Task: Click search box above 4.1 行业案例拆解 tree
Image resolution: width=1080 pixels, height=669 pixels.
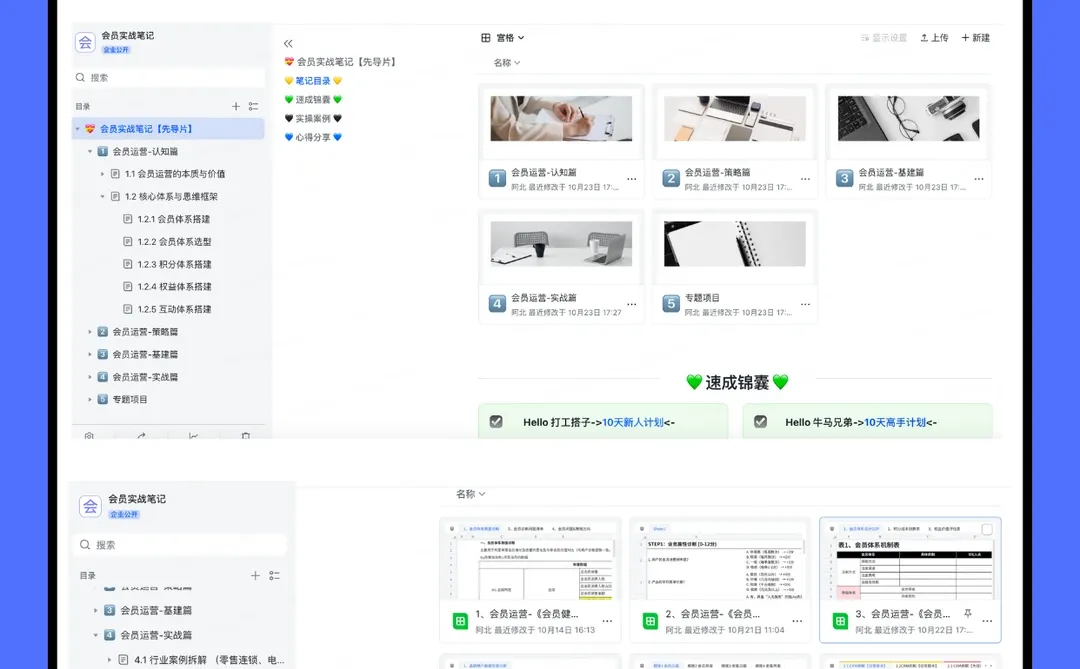Action: (180, 545)
